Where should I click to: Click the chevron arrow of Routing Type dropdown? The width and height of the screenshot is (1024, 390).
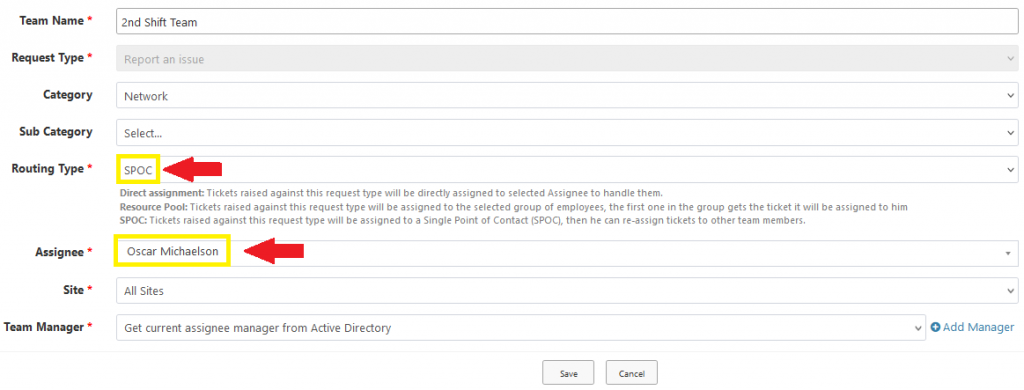point(1011,170)
